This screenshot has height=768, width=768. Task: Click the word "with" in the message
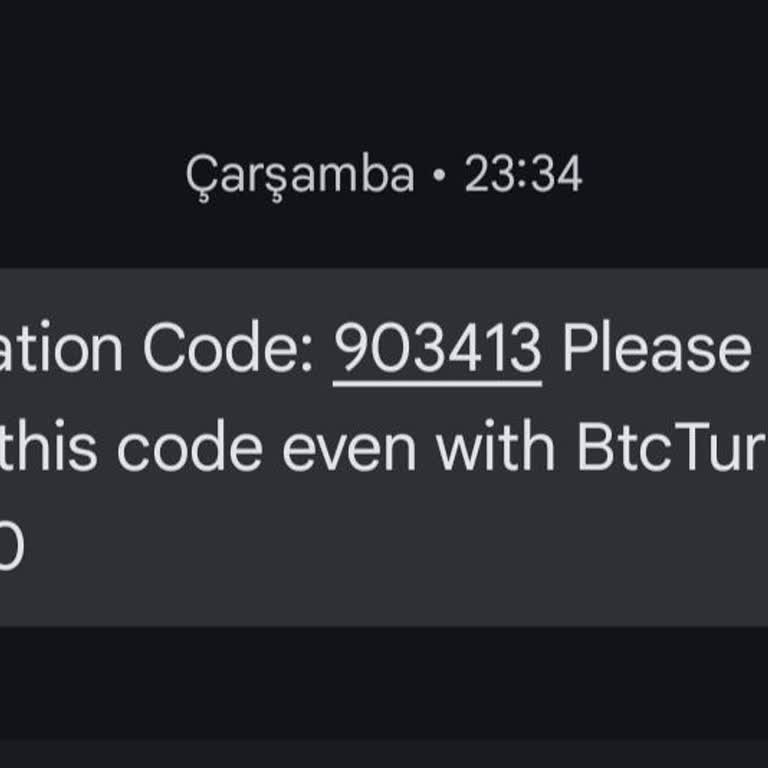pos(495,449)
